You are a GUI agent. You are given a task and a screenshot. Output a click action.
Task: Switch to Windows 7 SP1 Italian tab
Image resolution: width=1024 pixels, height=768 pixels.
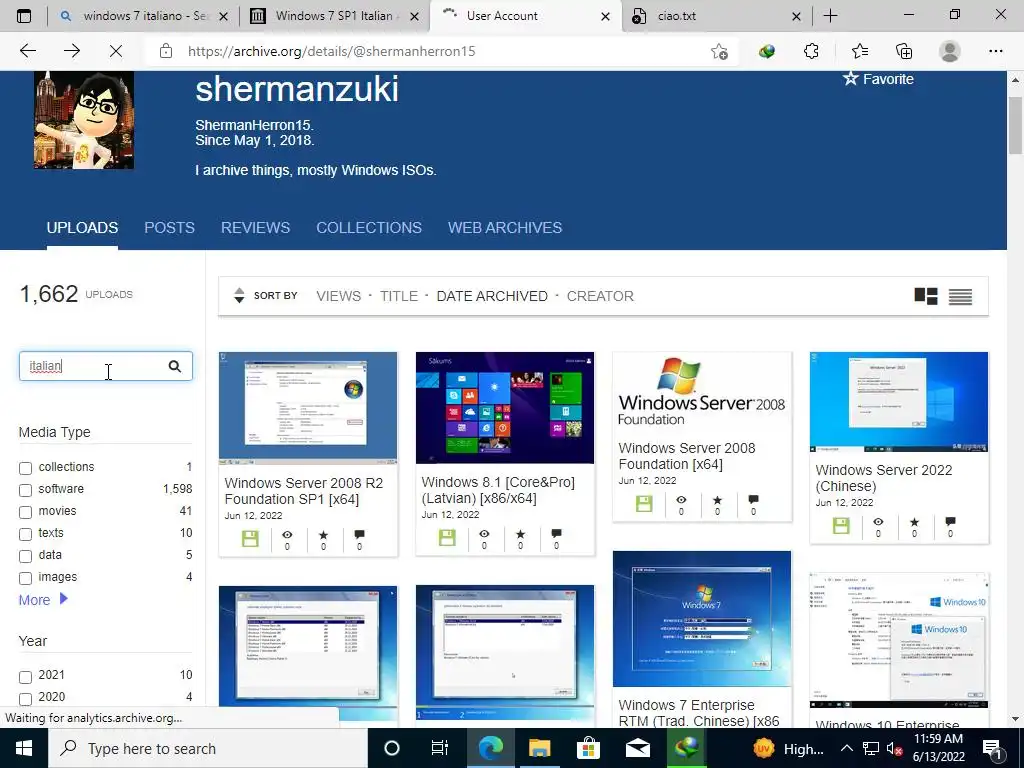334,16
